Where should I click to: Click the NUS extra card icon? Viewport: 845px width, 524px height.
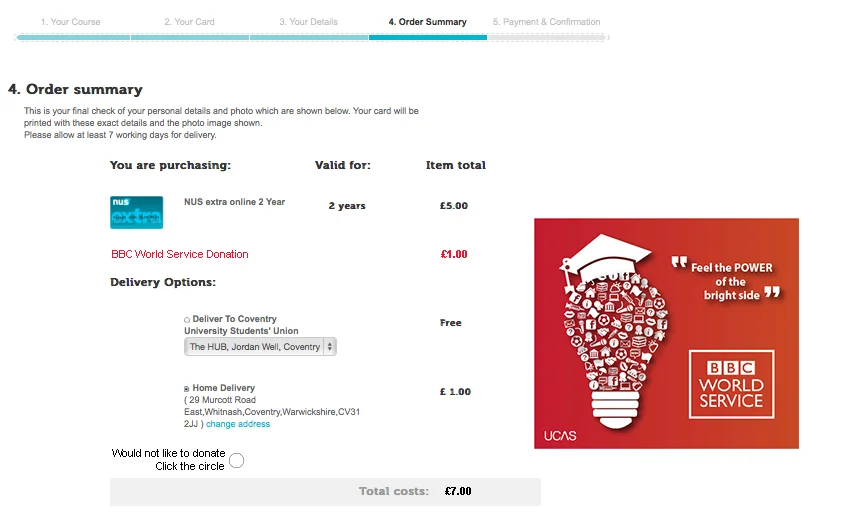(x=136, y=212)
